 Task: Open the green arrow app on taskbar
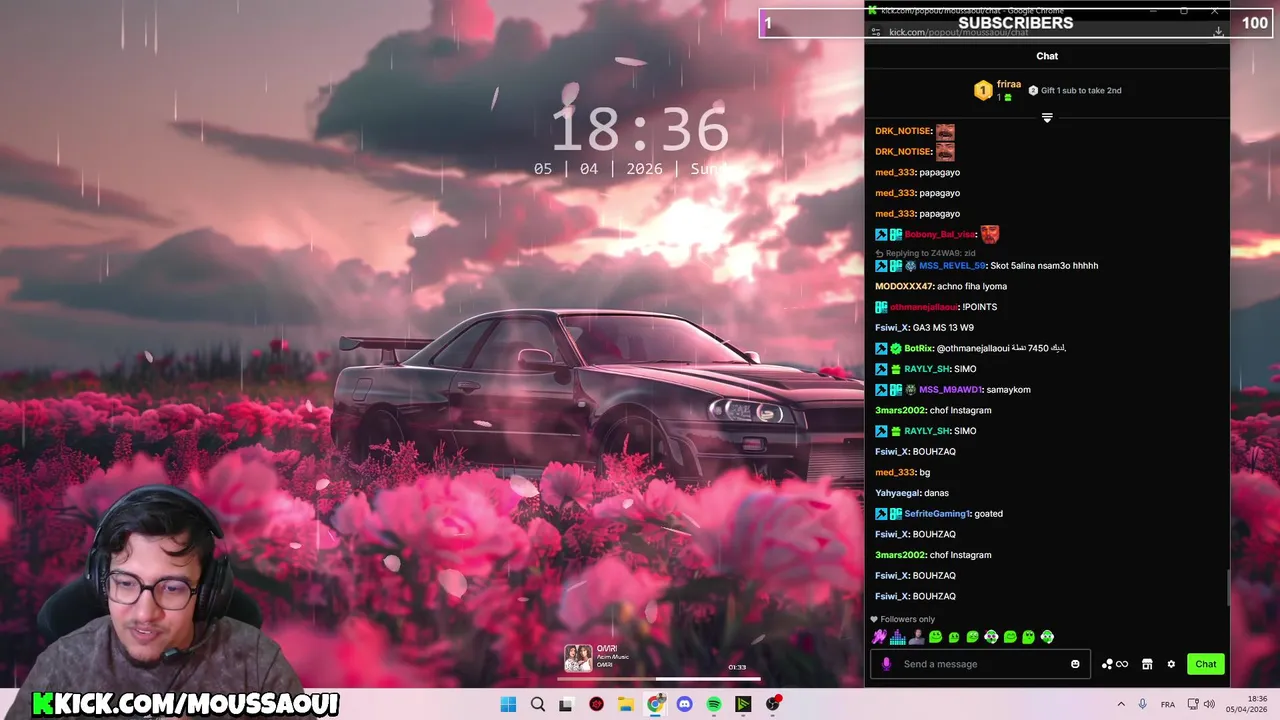coord(743,704)
